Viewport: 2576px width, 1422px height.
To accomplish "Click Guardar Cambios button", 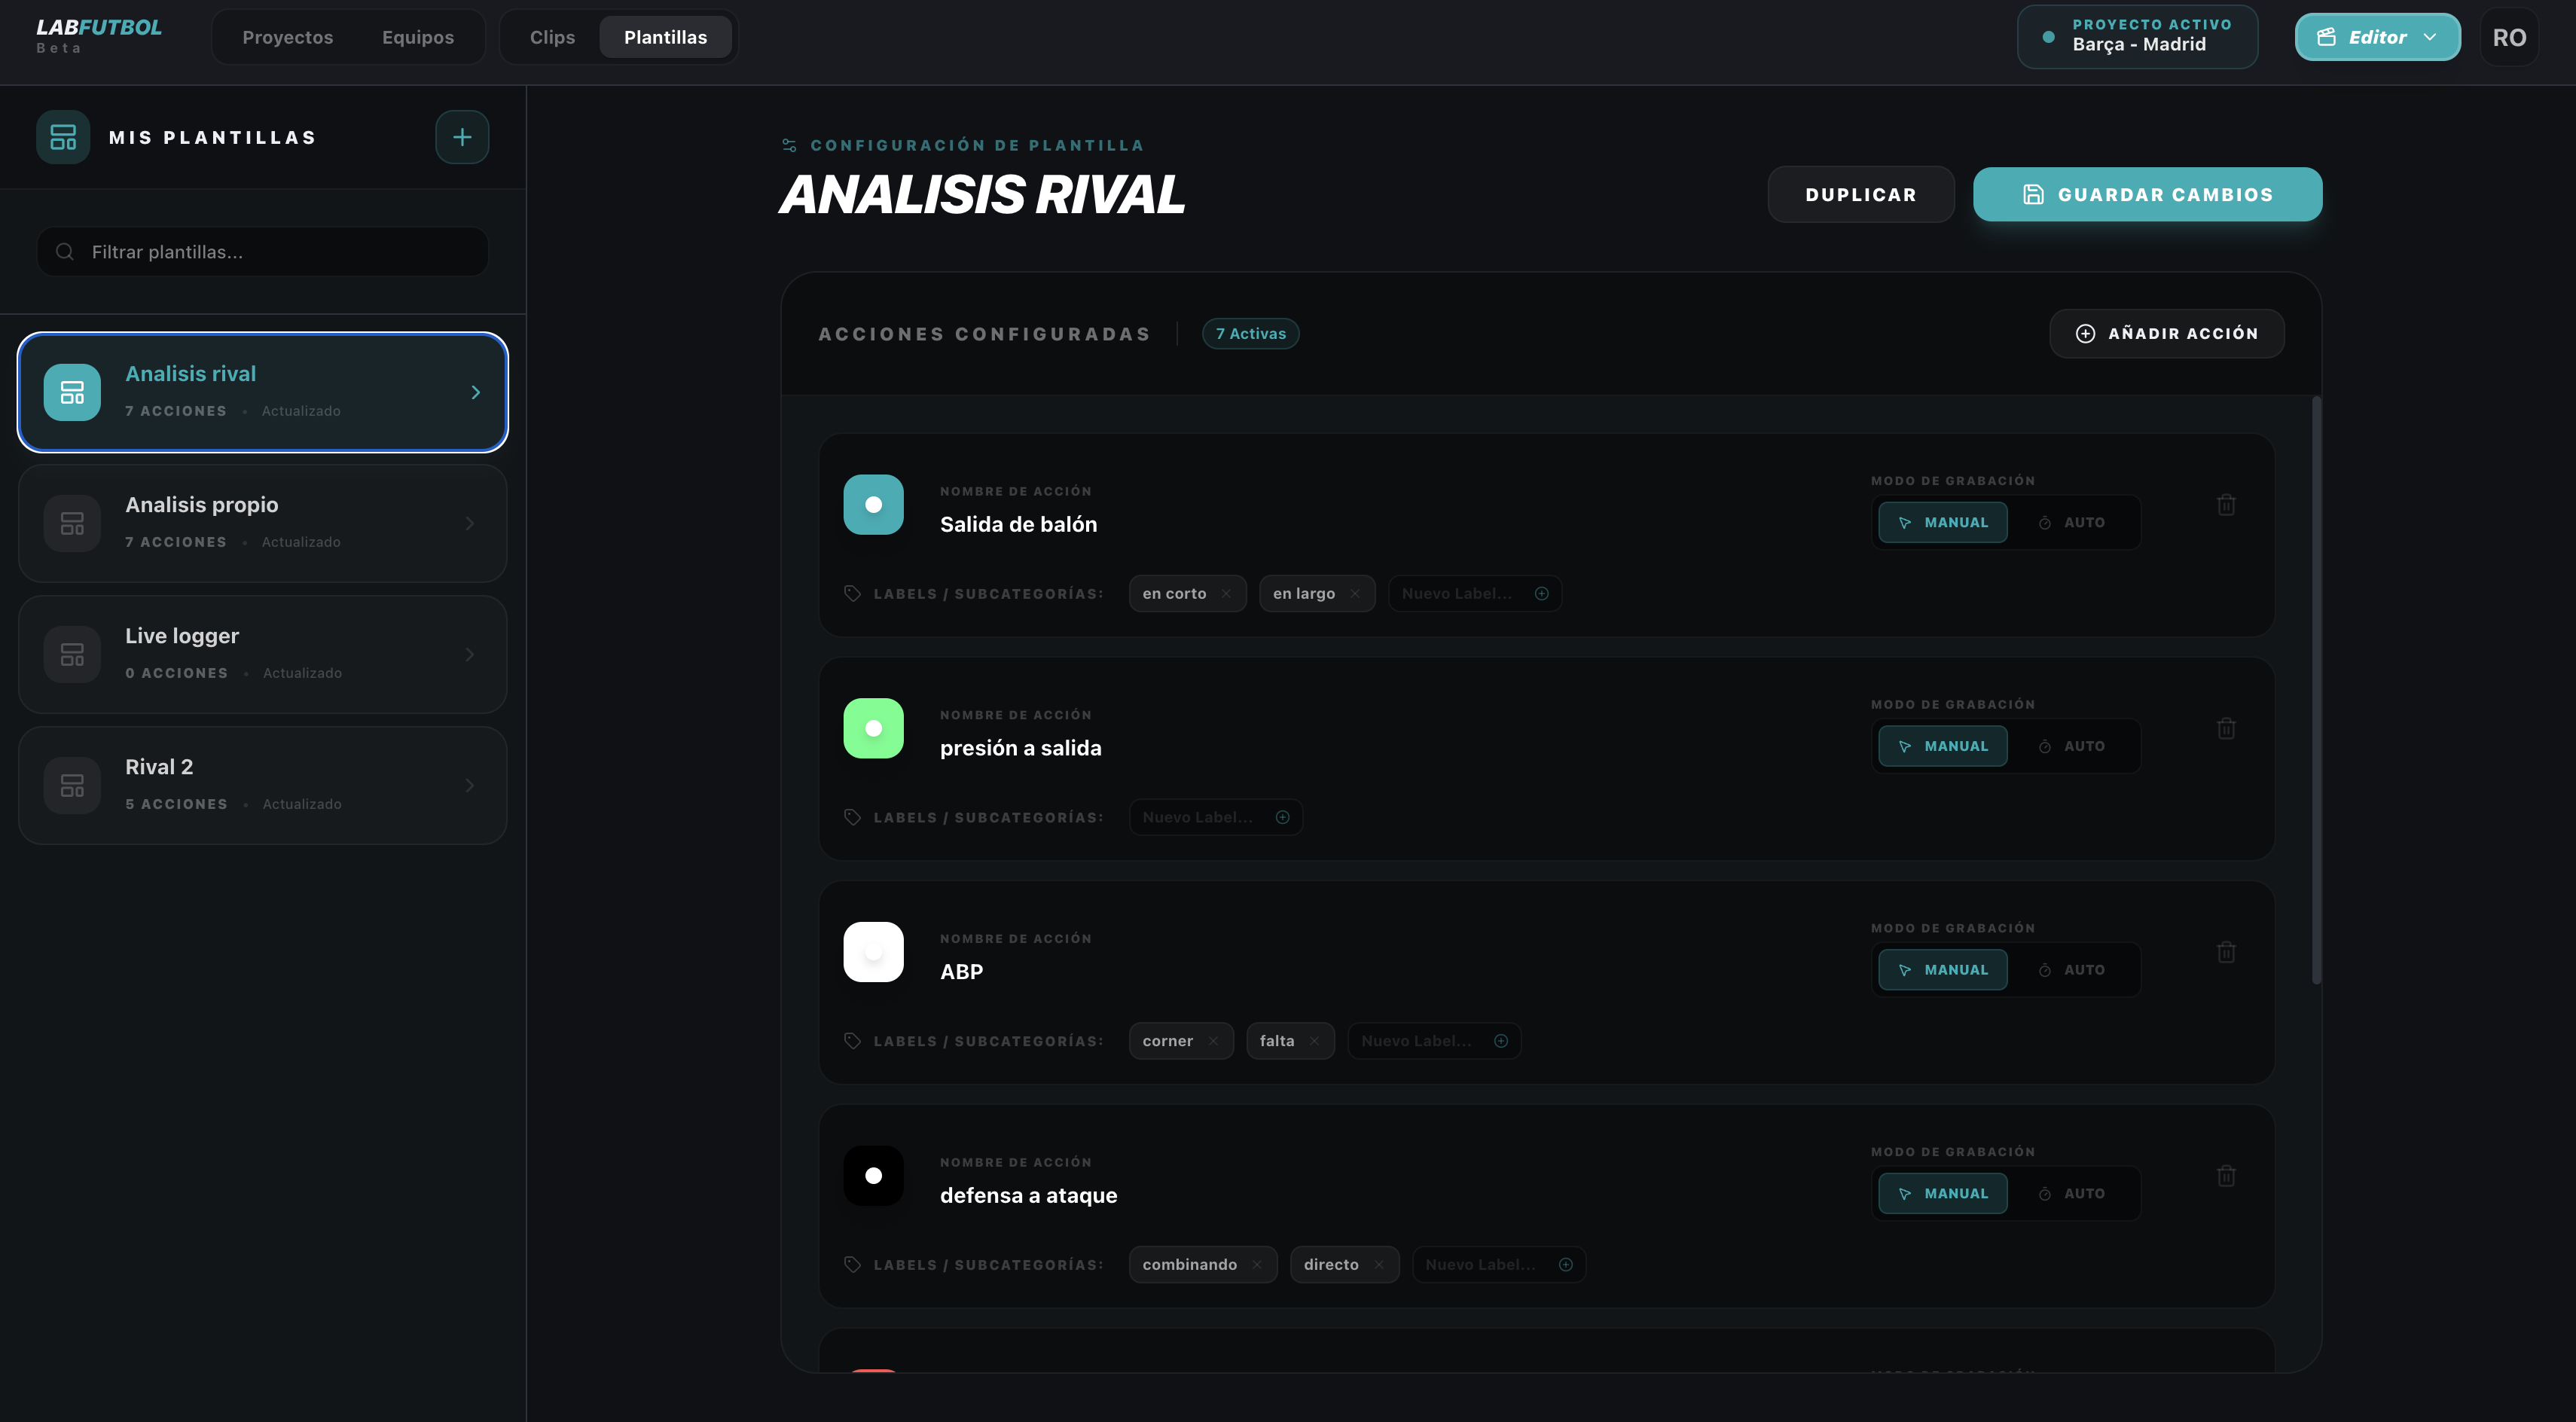I will 2147,194.
